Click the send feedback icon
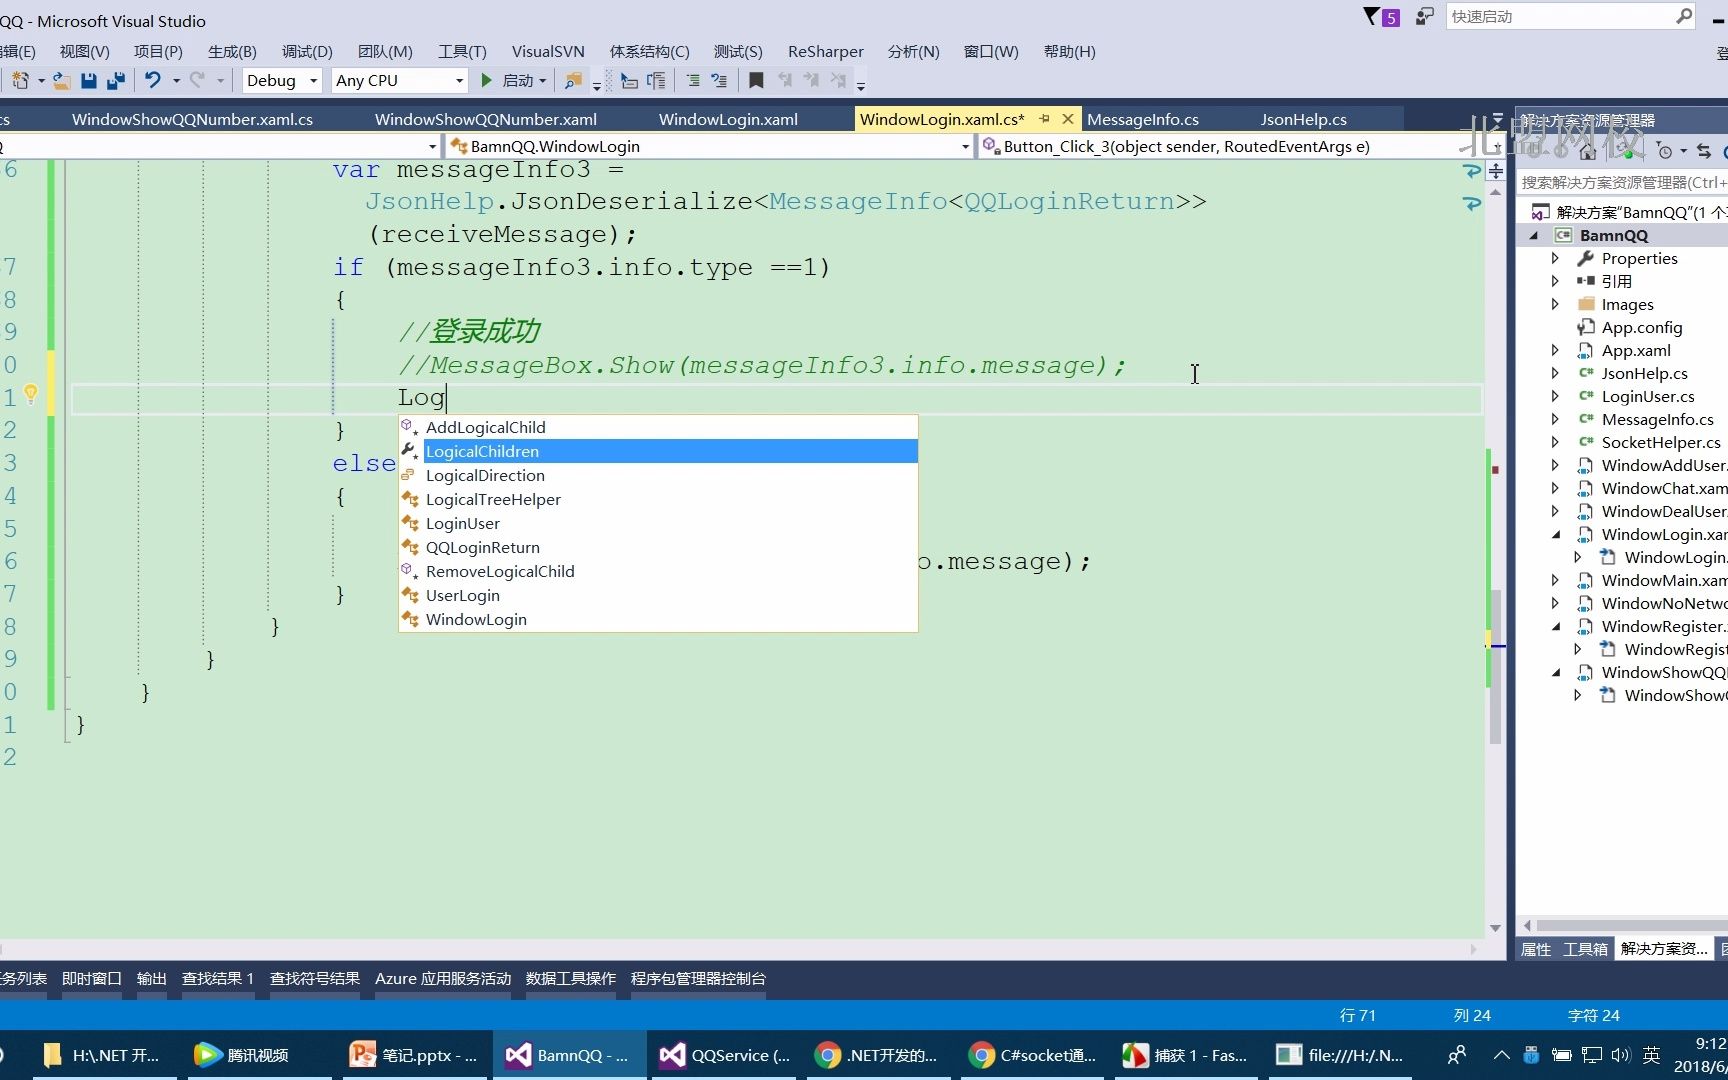Image resolution: width=1728 pixels, height=1080 pixels. 1425,16
